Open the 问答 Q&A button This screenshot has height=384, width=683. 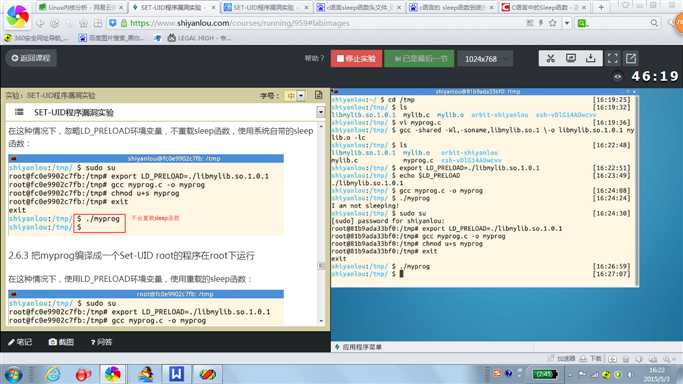[101, 342]
